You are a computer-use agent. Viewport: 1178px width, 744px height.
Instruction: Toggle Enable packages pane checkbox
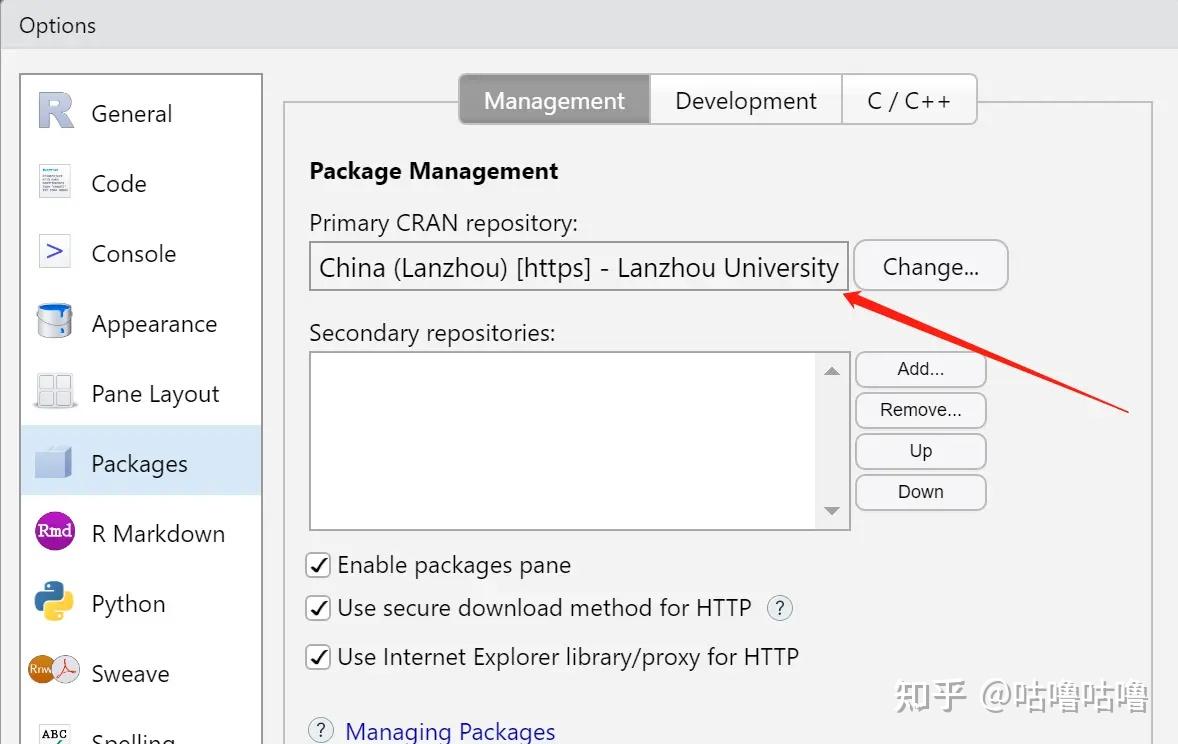pos(318,565)
